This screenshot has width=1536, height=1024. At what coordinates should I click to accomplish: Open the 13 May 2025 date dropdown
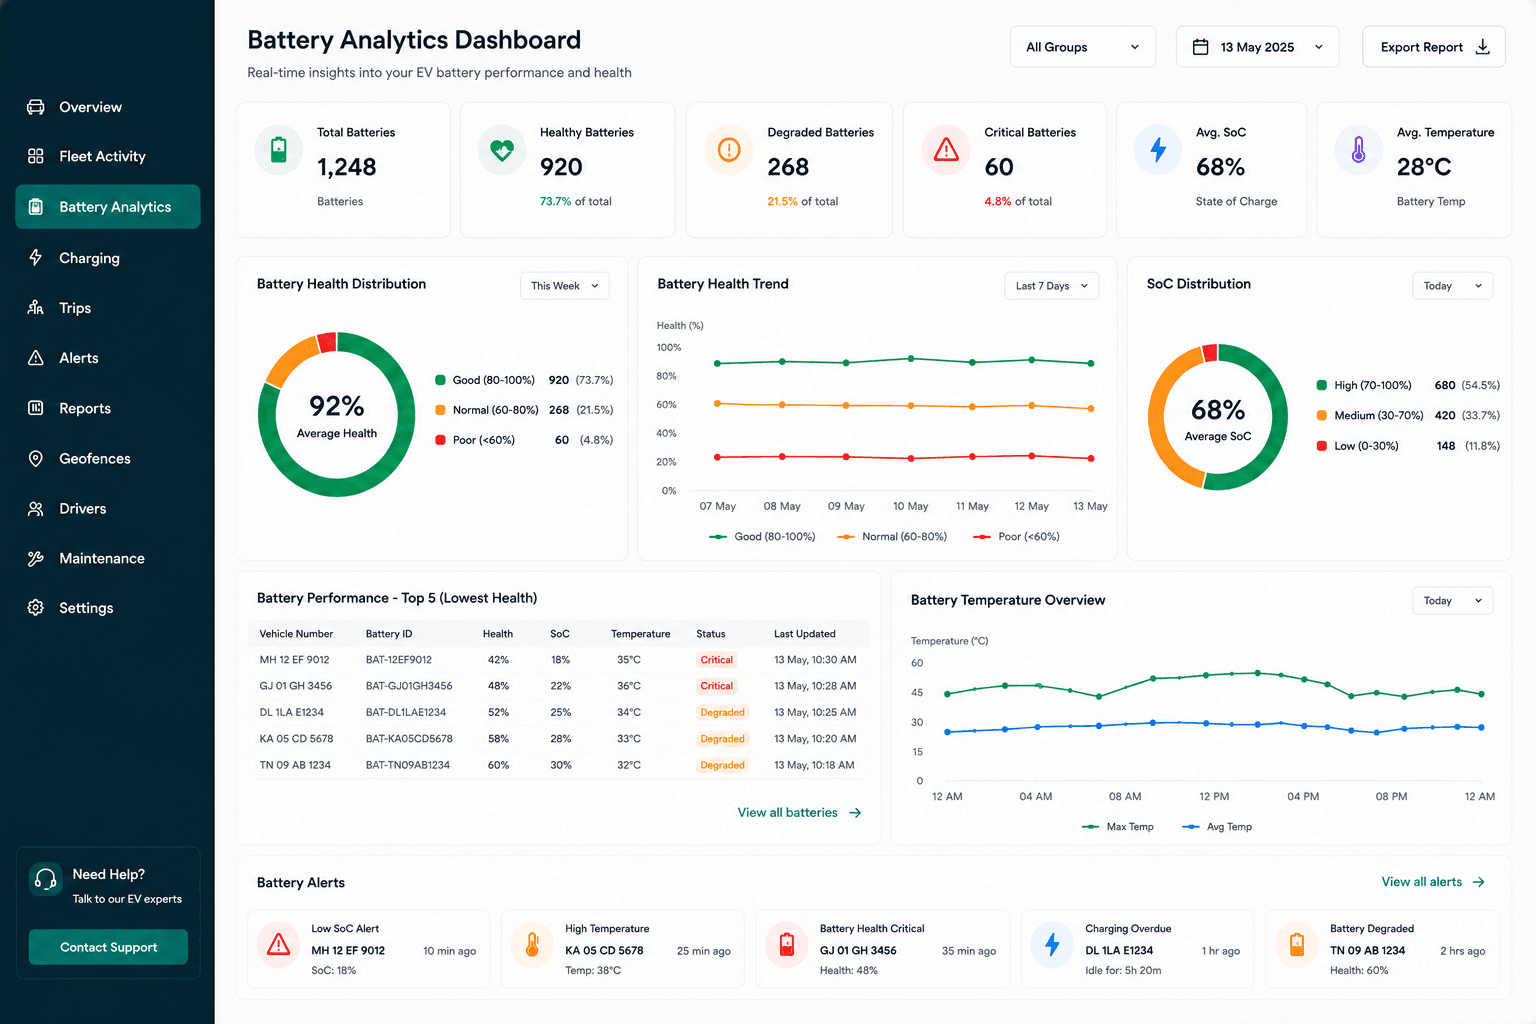[x=1257, y=47]
